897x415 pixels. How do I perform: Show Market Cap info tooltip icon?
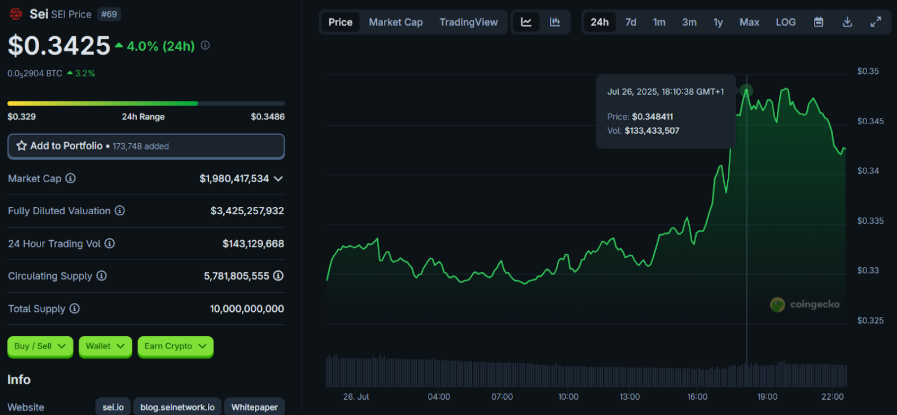[x=70, y=179]
